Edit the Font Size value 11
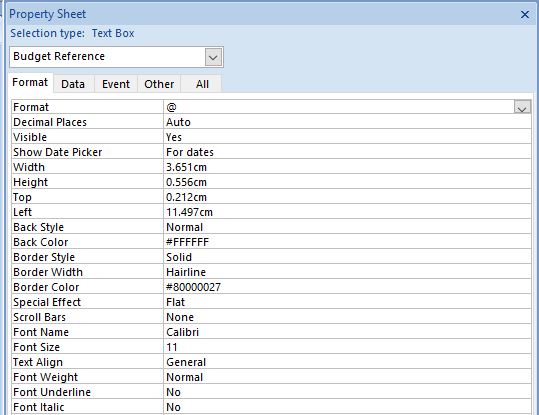Viewport: 539px width, 415px height. (347, 347)
